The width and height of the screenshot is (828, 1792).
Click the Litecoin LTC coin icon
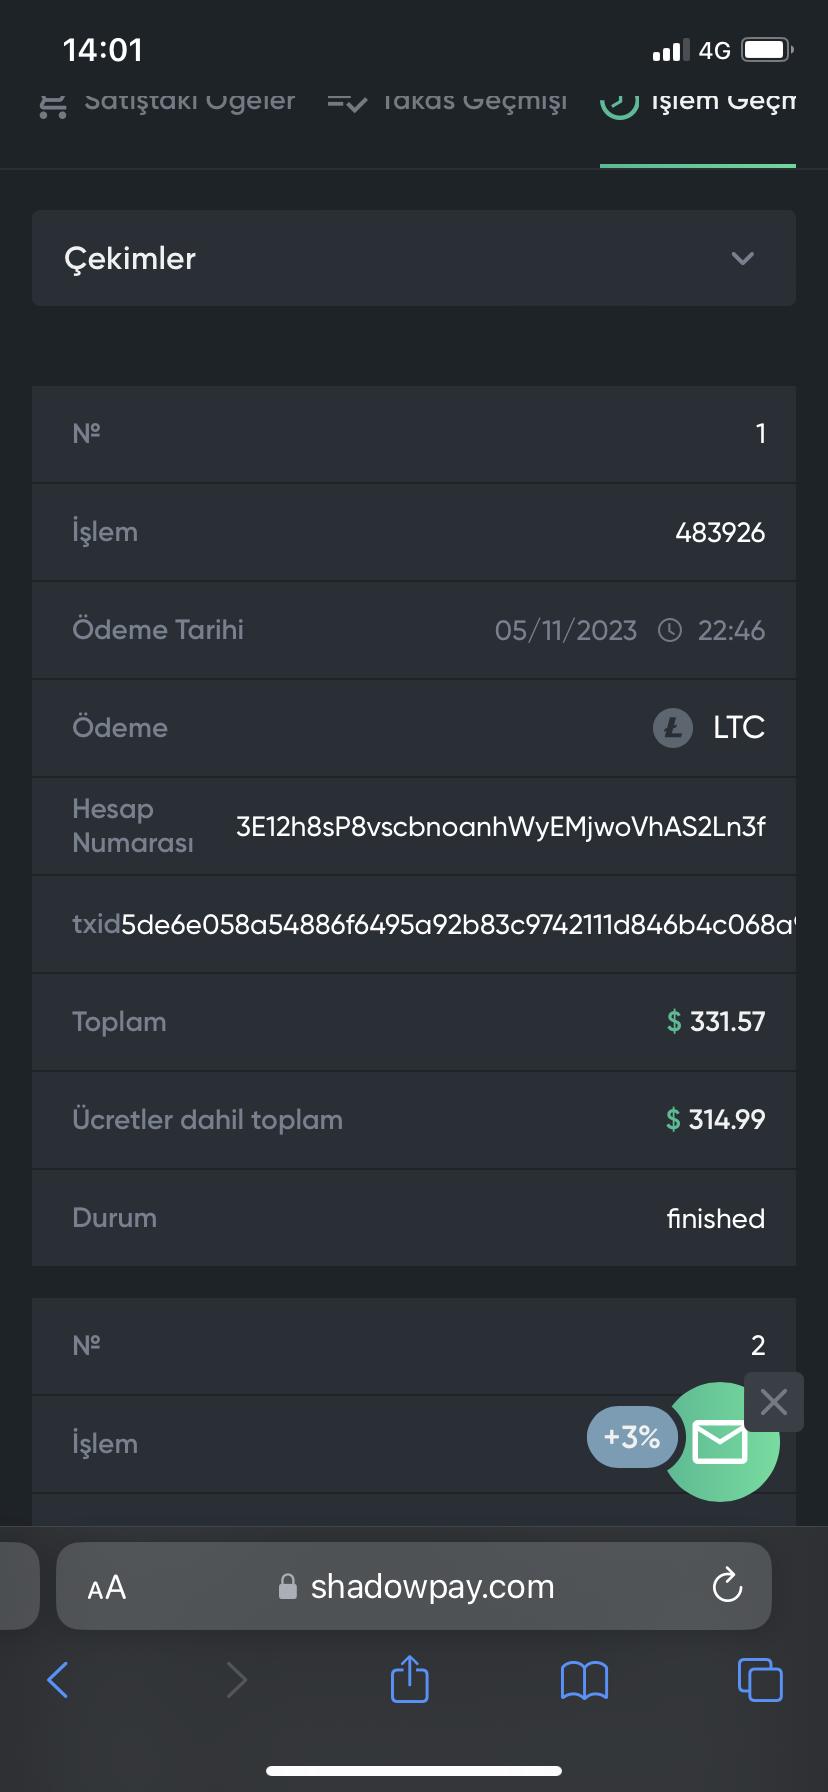673,728
